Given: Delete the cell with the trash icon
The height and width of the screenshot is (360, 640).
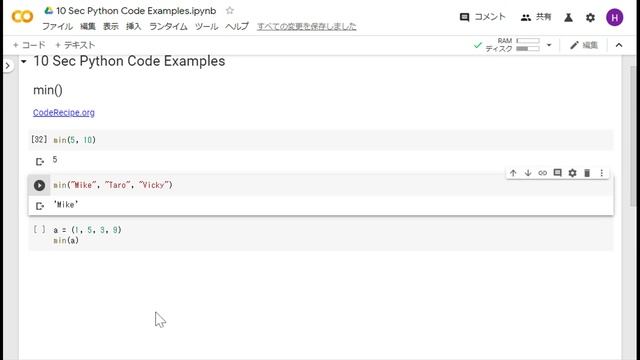Looking at the screenshot, I should [587, 173].
